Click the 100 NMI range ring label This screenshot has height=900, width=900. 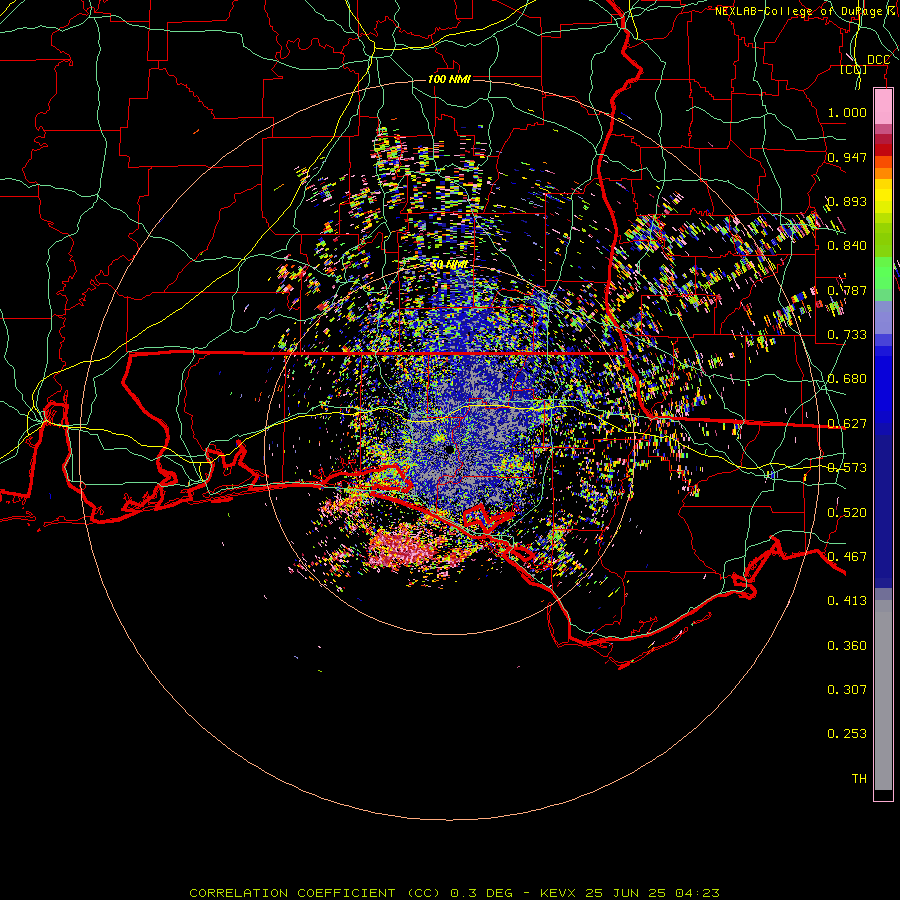(x=449, y=79)
